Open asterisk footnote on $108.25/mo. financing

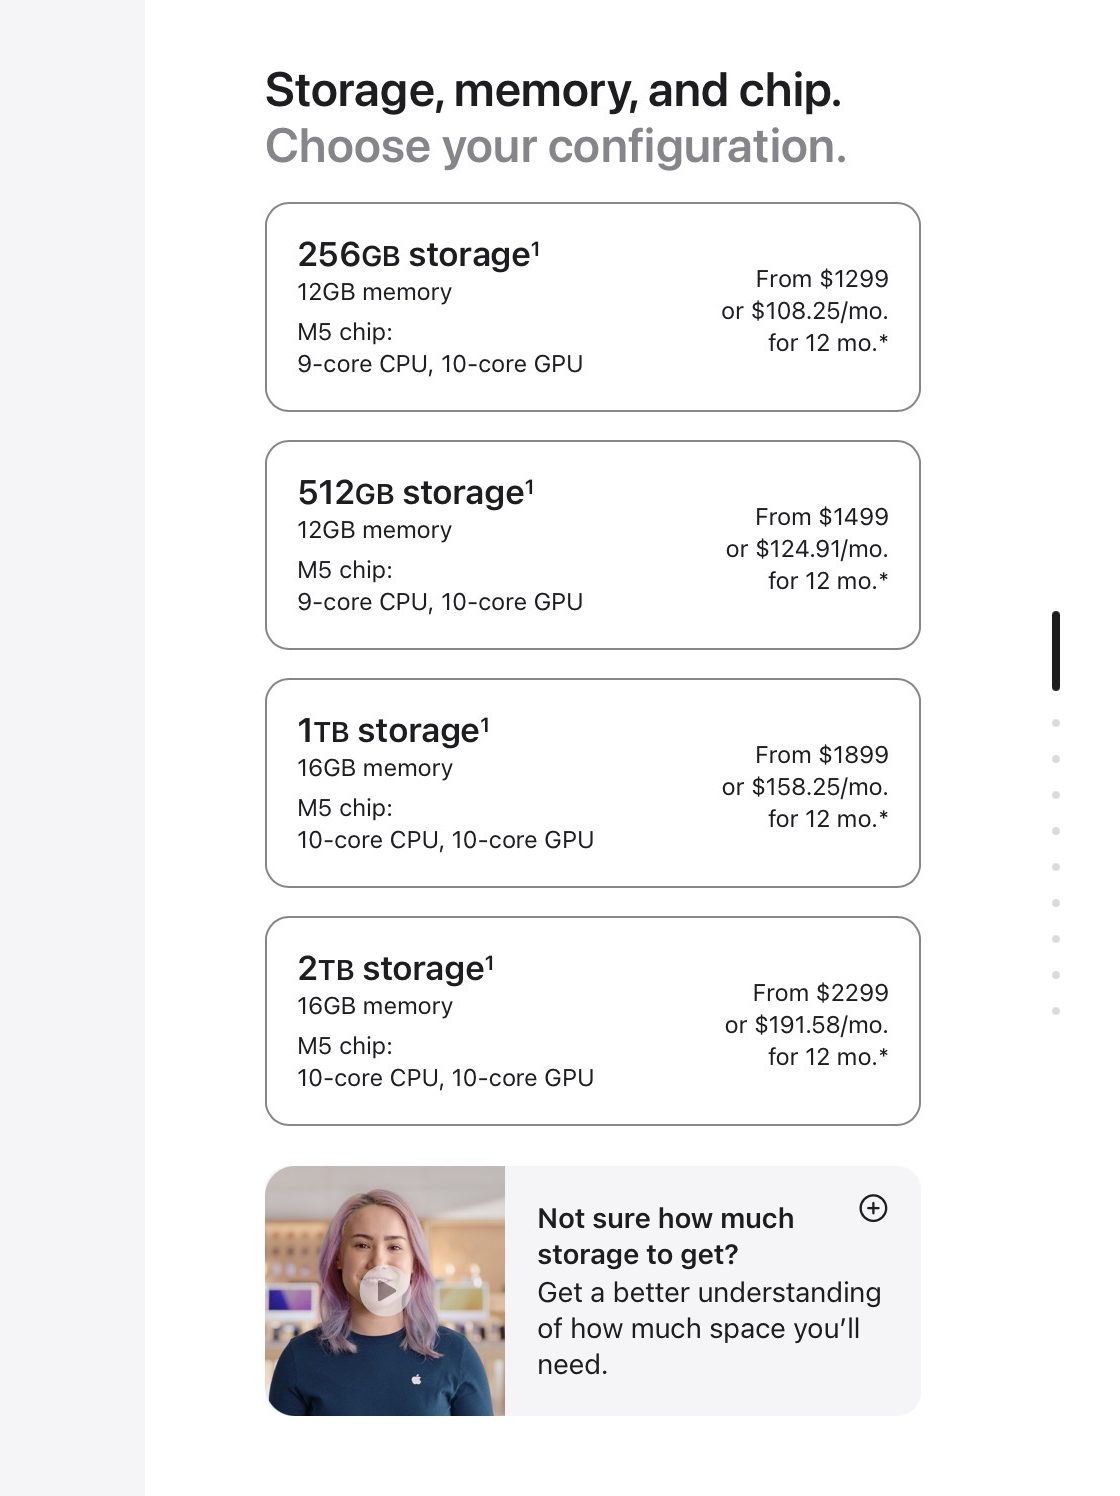884,342
